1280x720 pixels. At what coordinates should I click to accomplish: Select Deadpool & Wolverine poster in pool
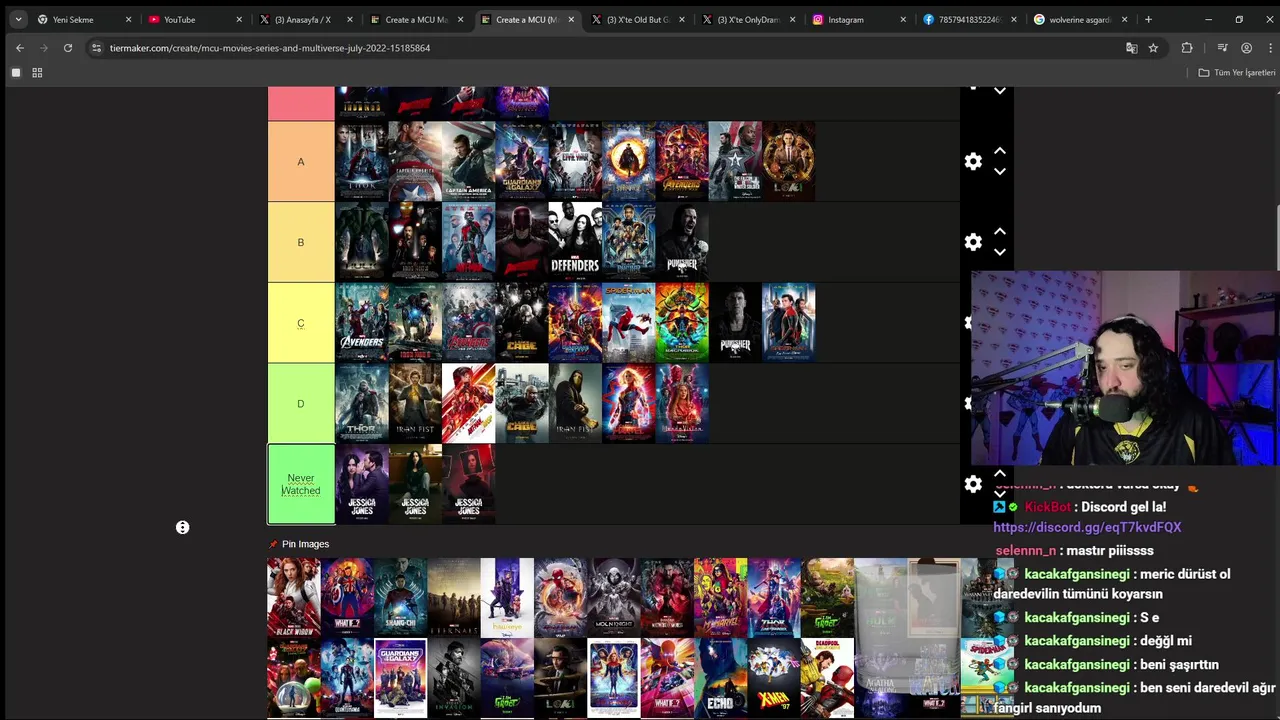(827, 679)
